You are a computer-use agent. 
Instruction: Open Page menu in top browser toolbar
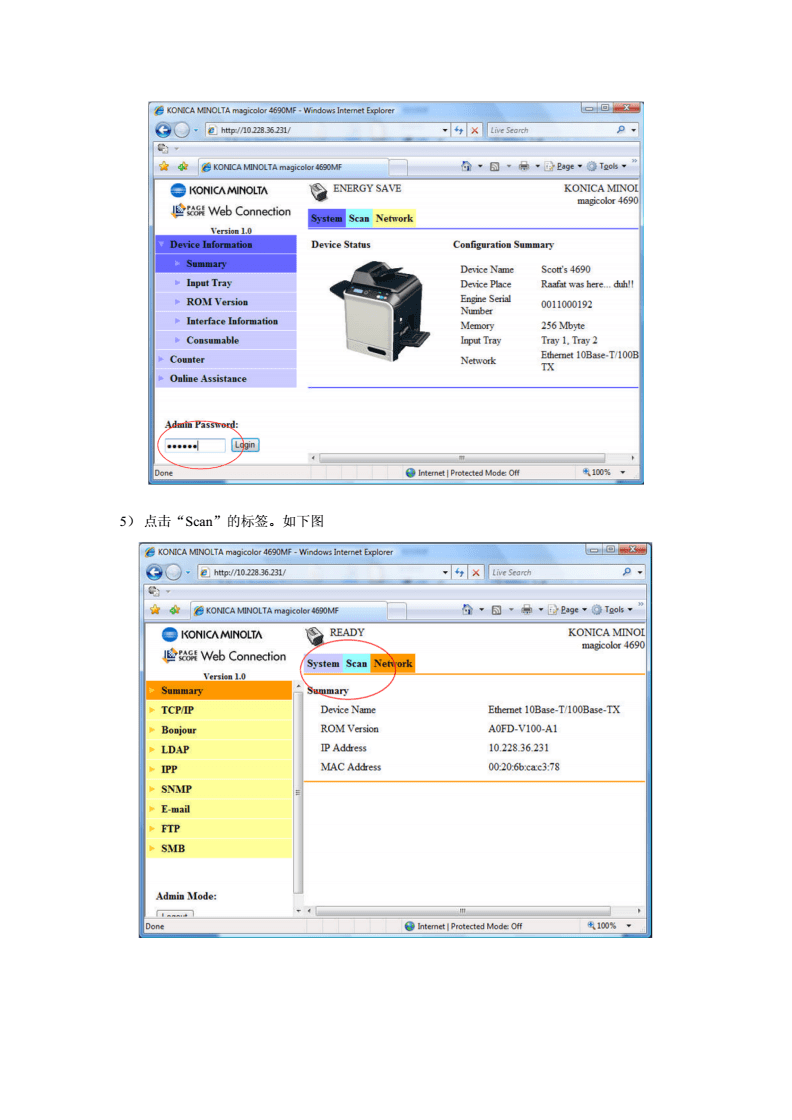[x=565, y=166]
